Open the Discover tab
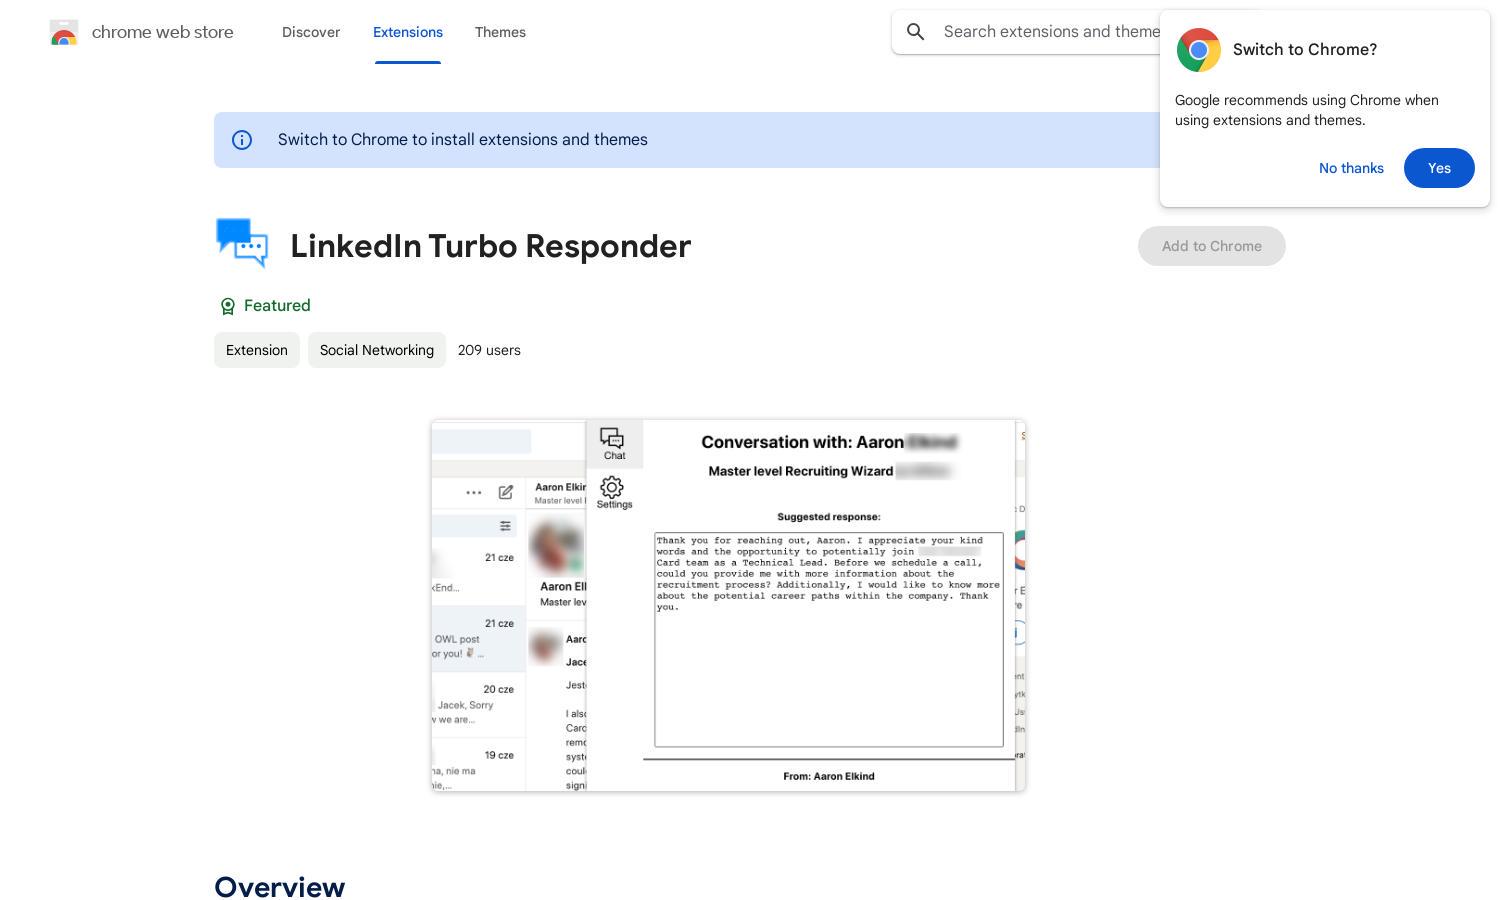 (x=311, y=32)
